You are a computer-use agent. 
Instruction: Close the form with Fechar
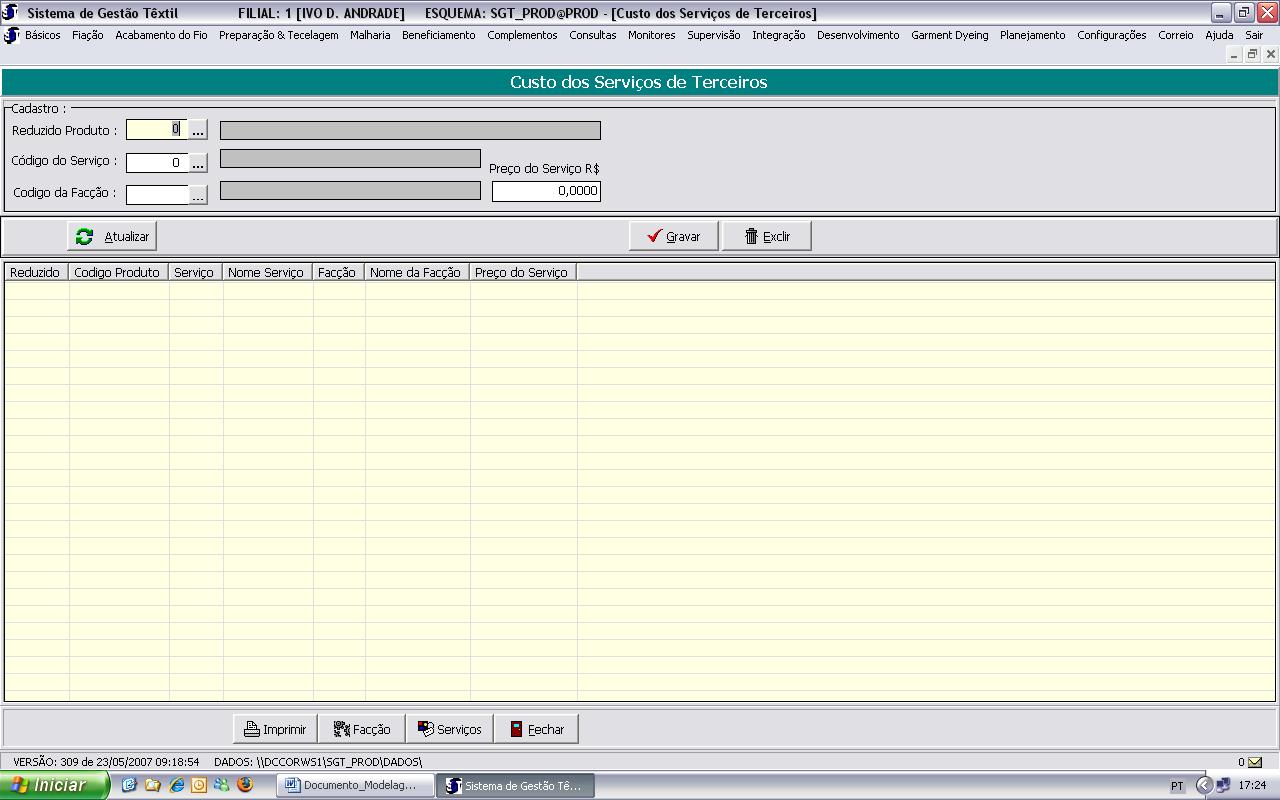click(536, 730)
